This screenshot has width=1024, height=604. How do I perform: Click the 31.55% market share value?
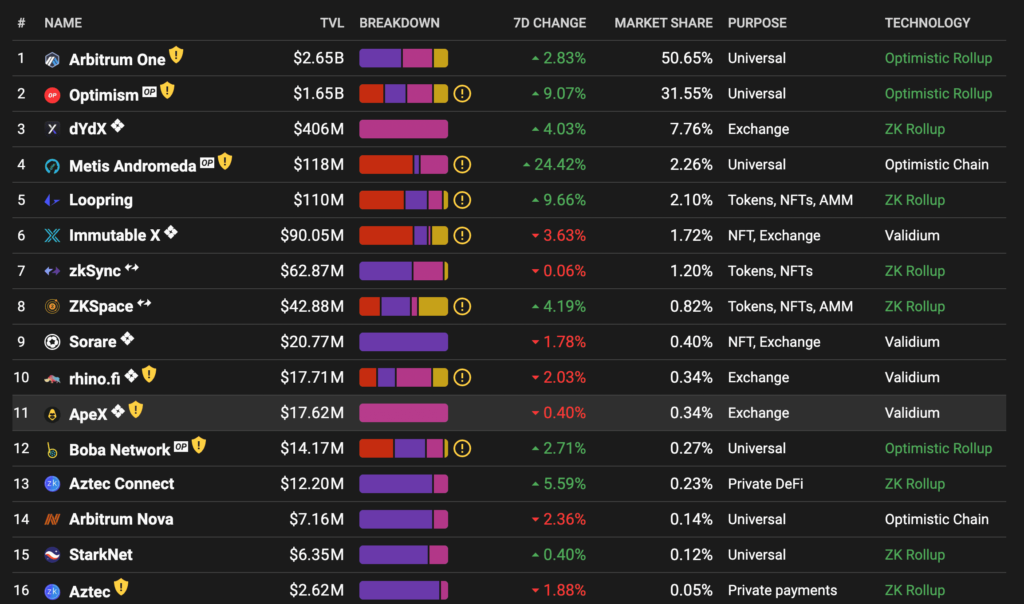point(686,94)
